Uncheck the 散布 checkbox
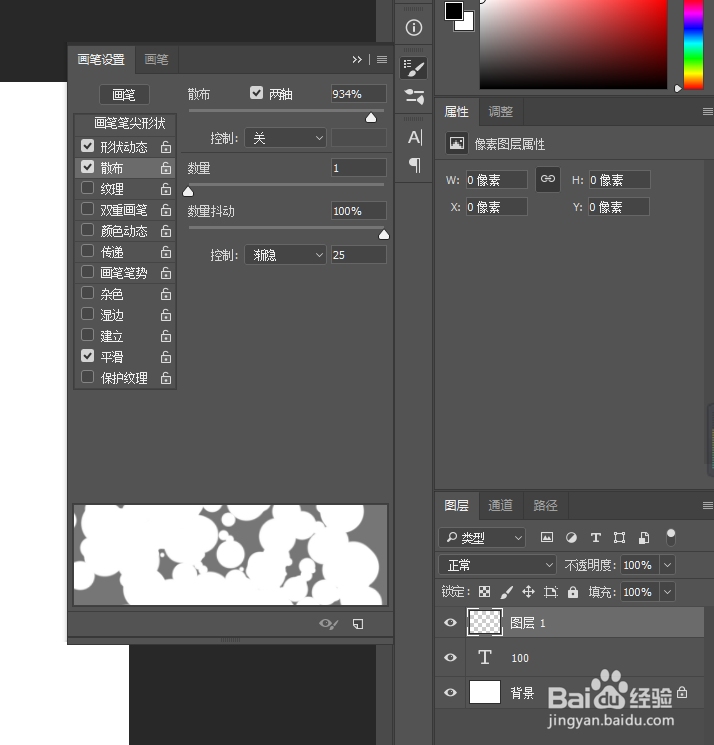This screenshot has height=745, width=714. coord(87,167)
